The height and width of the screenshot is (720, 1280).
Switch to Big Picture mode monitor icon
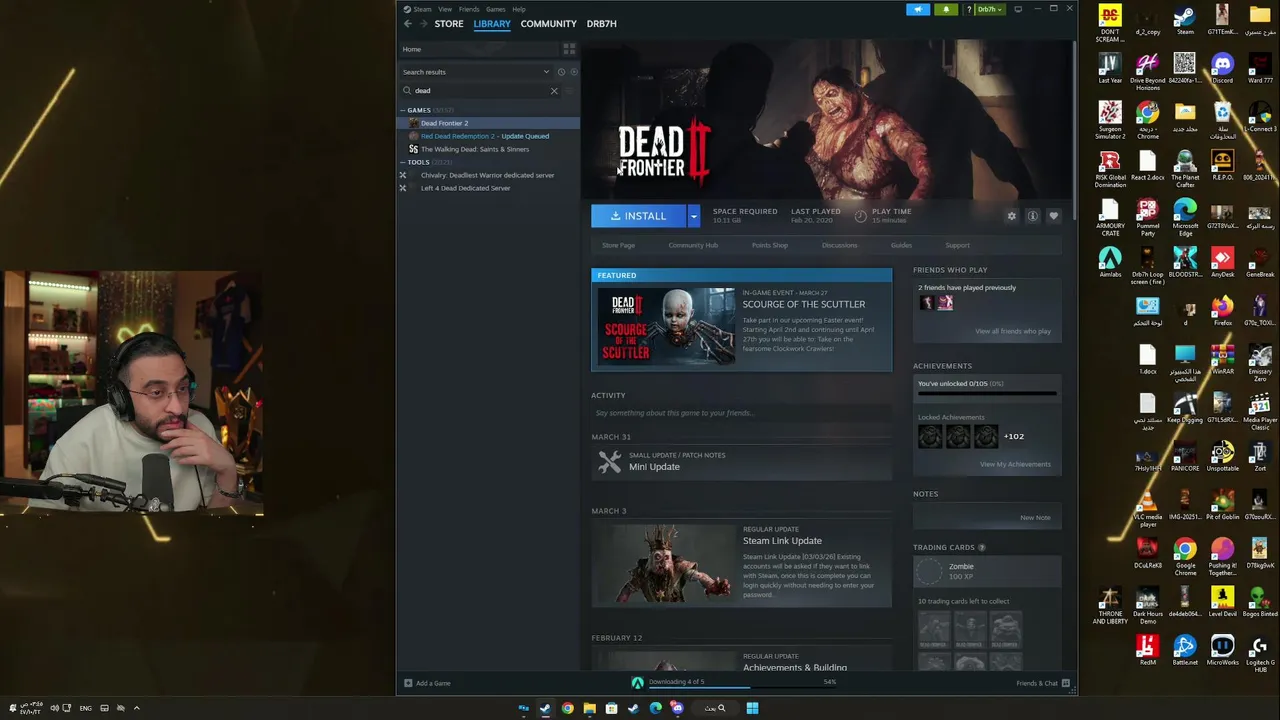click(x=1018, y=9)
